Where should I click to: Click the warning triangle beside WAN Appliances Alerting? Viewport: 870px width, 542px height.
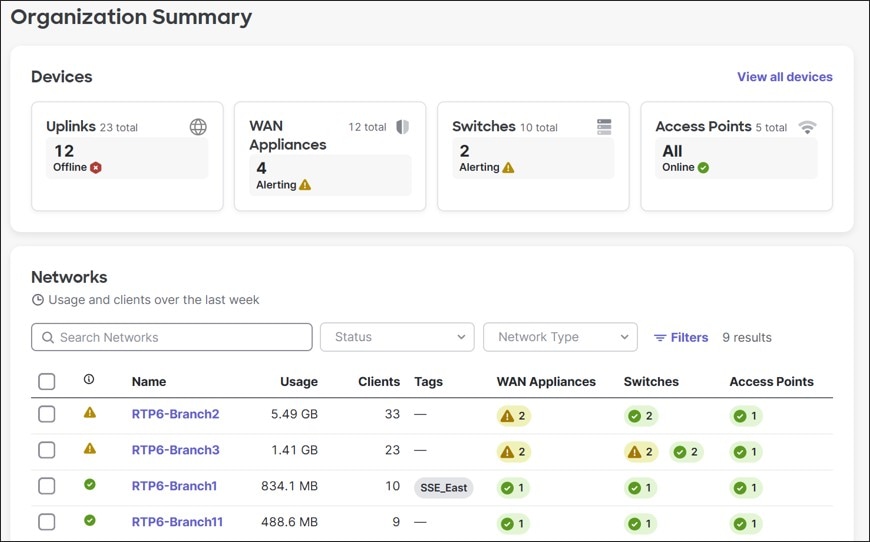[305, 185]
